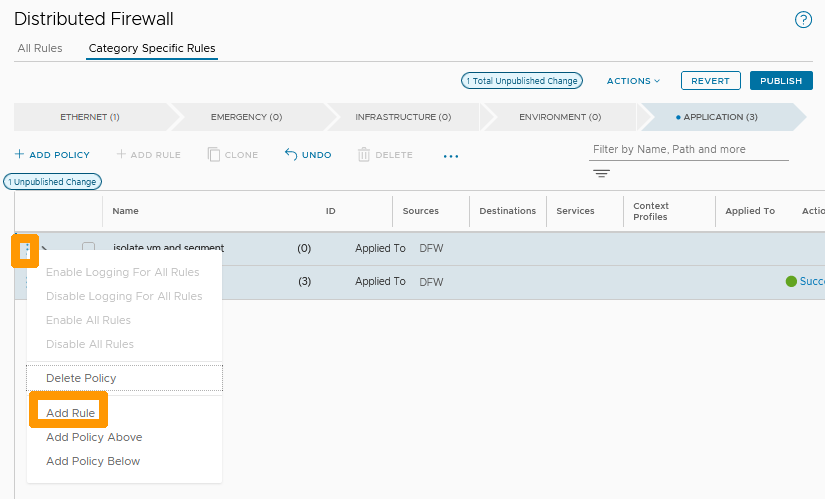Screen dimensions: 825x499
Task: Select checkbox for isolate vm and segment policy
Action: (x=89, y=248)
